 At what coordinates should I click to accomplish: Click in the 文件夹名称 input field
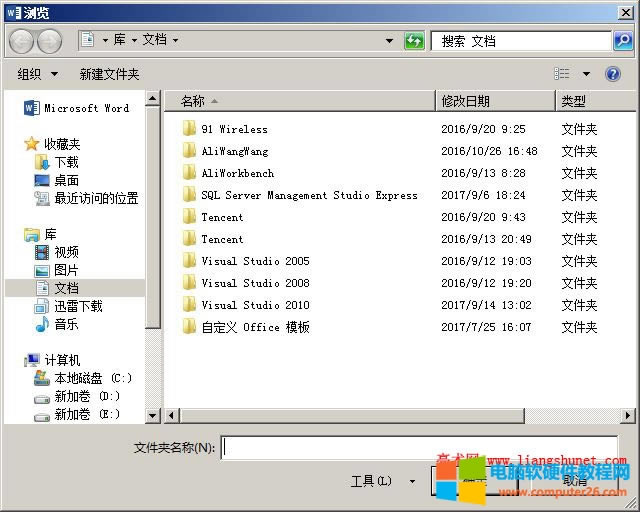click(420, 447)
